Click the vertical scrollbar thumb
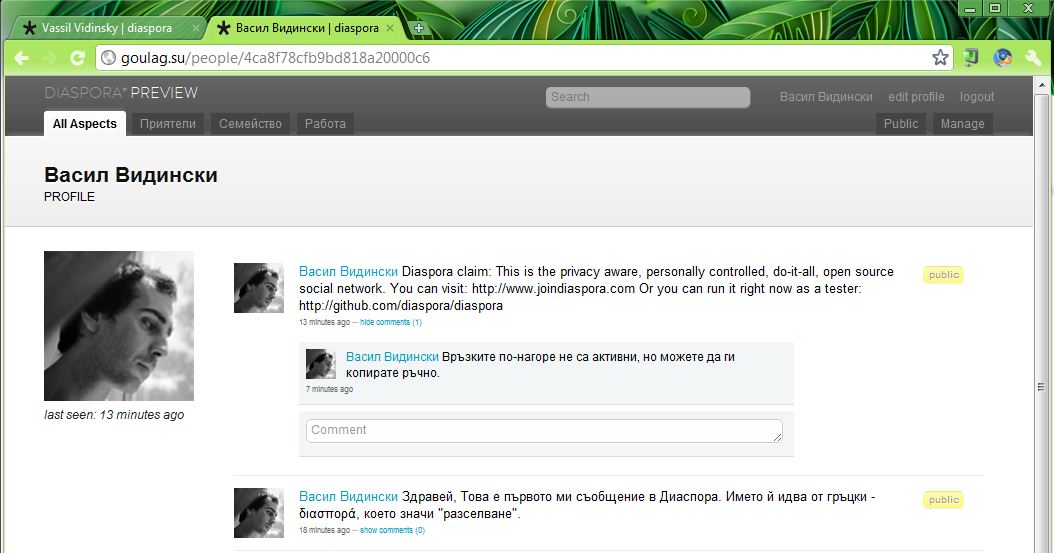 (1042, 386)
